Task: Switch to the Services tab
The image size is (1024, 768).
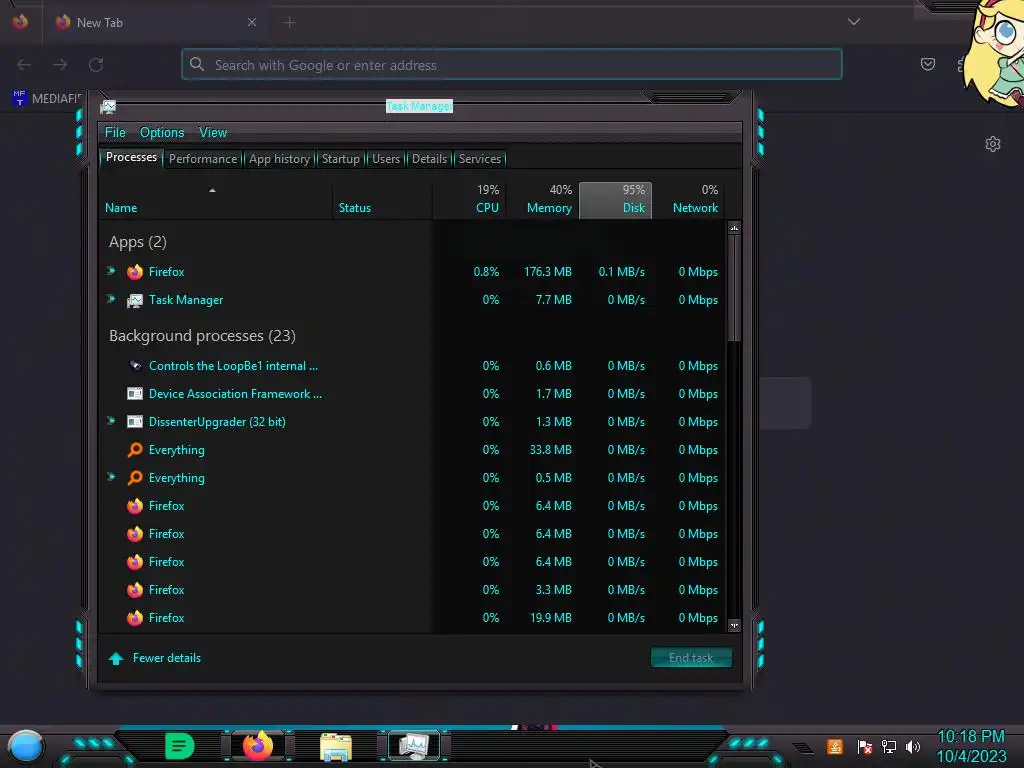Action: coord(479,159)
